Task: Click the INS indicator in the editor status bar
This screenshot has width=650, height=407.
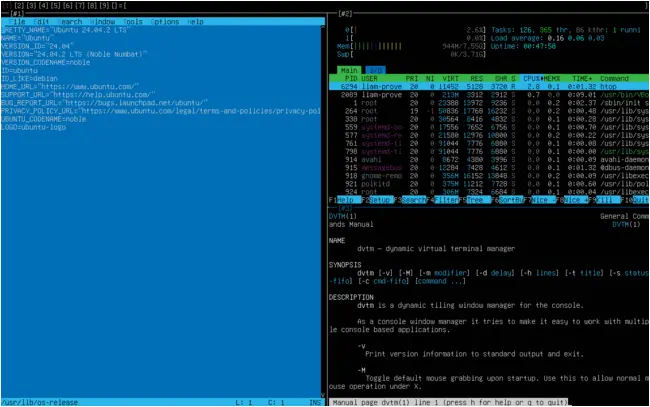Action: click(x=315, y=402)
